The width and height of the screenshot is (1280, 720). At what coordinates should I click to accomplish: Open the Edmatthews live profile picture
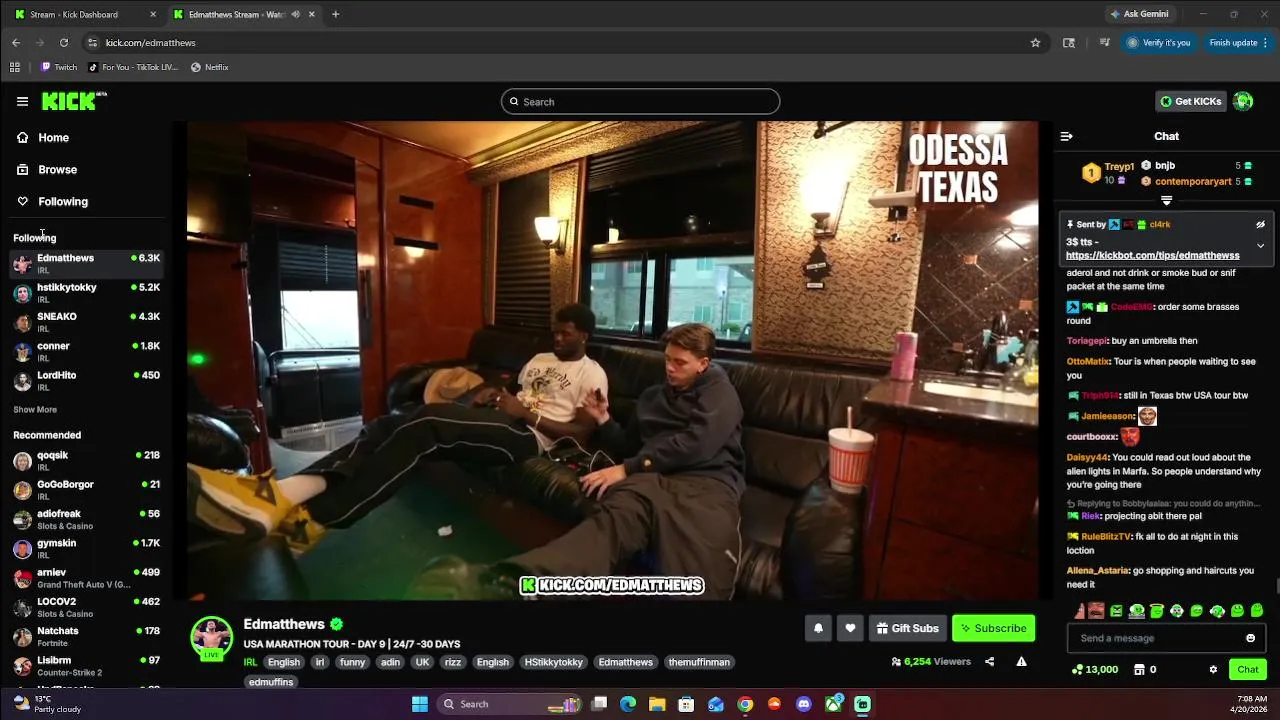point(211,638)
